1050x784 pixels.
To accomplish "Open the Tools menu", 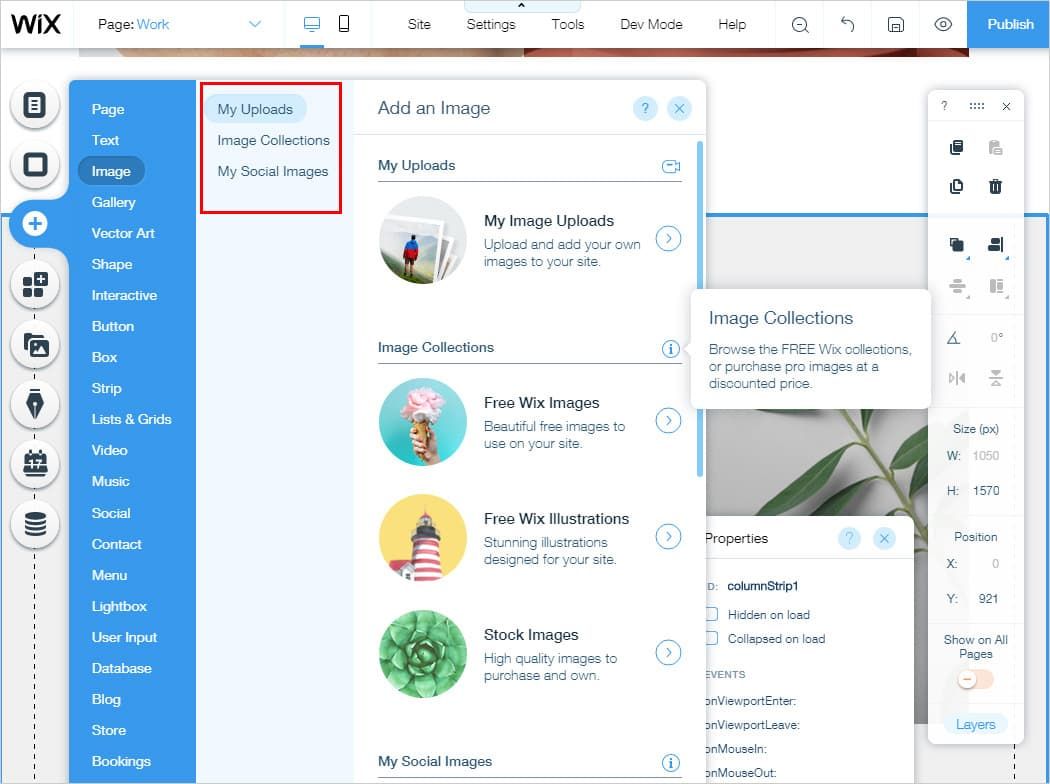I will point(568,25).
